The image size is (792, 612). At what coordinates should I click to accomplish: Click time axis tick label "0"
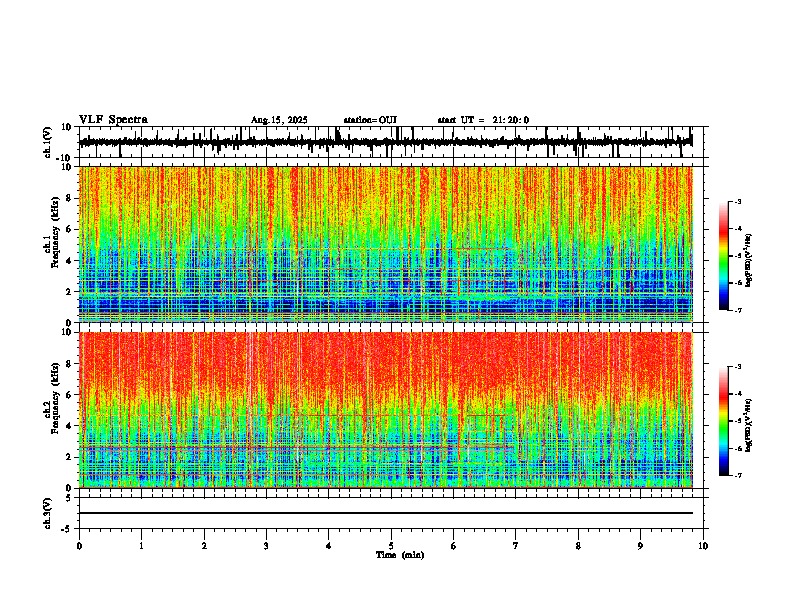(x=79, y=546)
